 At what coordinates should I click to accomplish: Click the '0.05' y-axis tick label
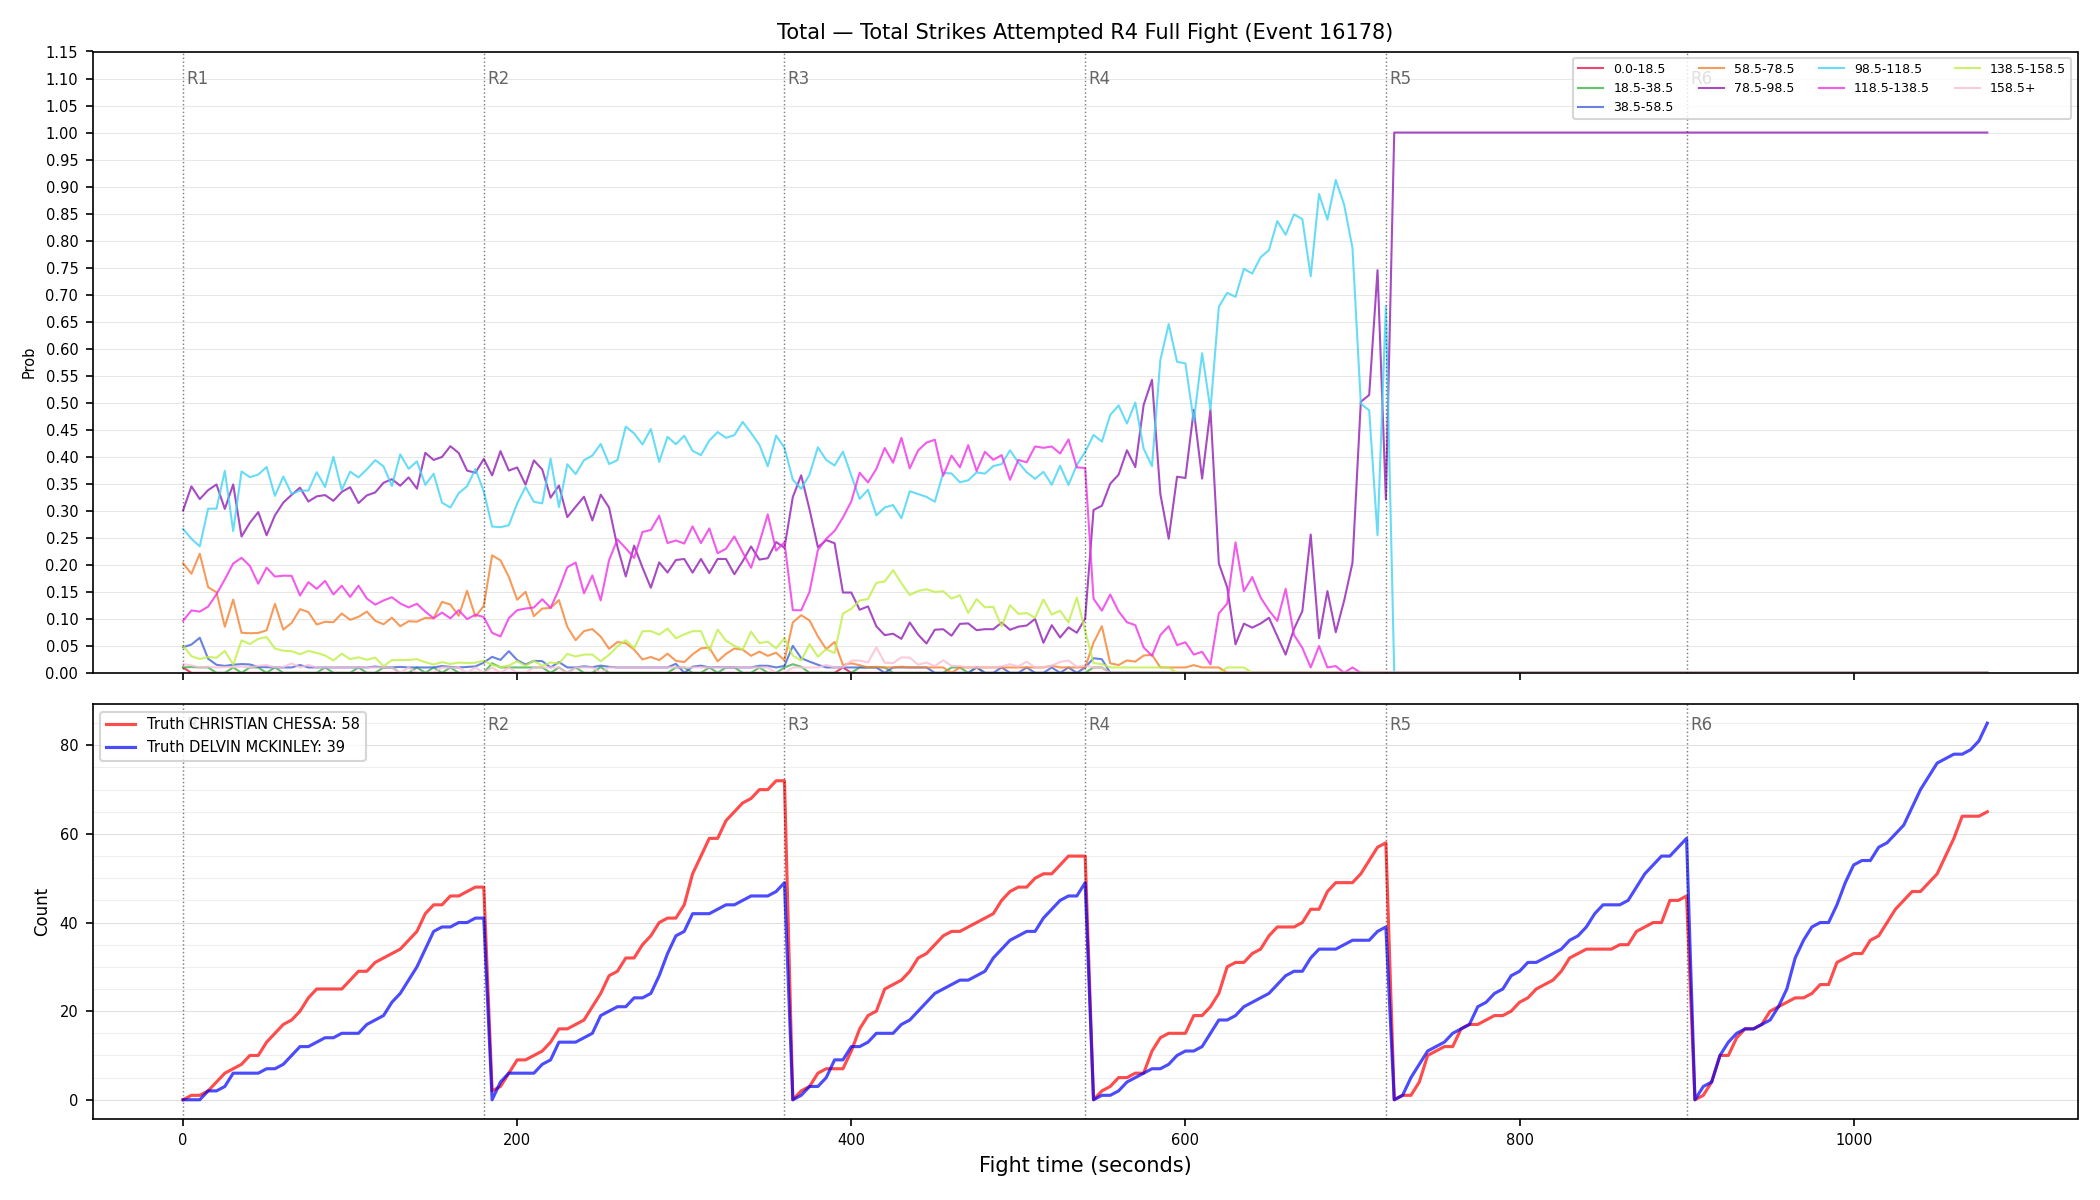tap(62, 646)
